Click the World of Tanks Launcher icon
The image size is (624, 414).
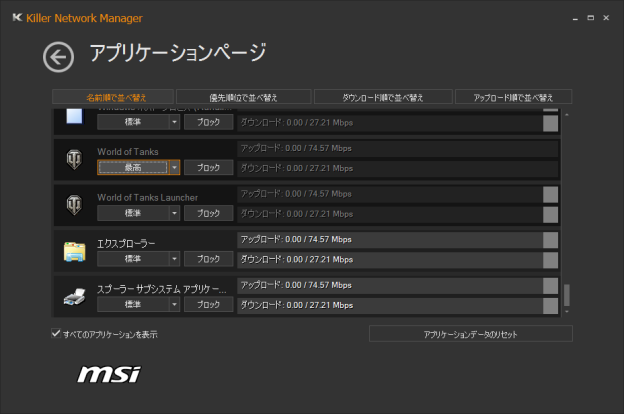[x=74, y=205]
